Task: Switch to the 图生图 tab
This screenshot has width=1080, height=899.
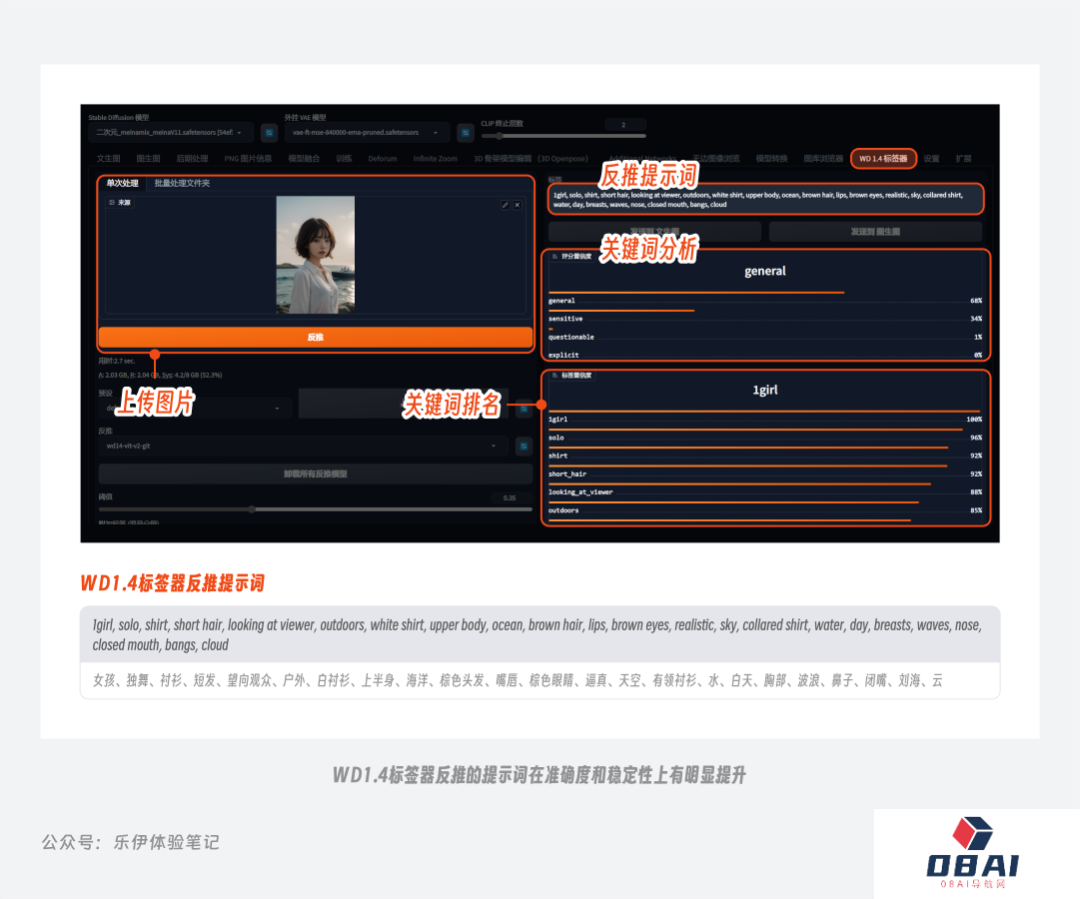Action: point(148,158)
